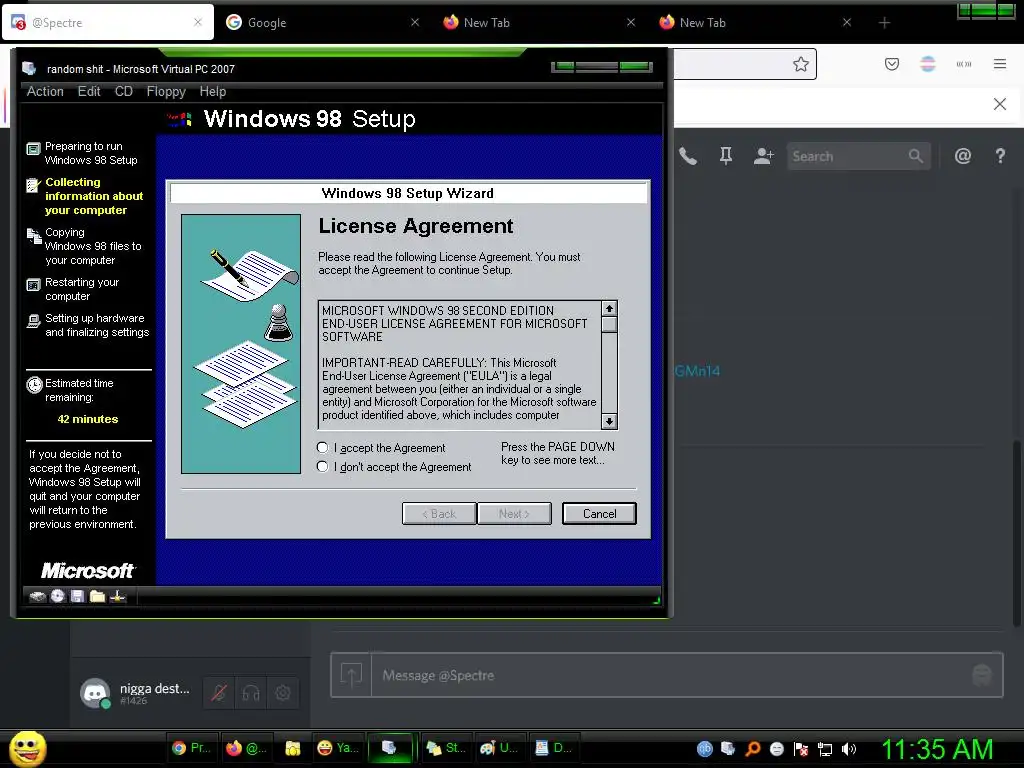This screenshot has height=768, width=1024.
Task: Start a voice call in Discord
Action: tap(688, 156)
